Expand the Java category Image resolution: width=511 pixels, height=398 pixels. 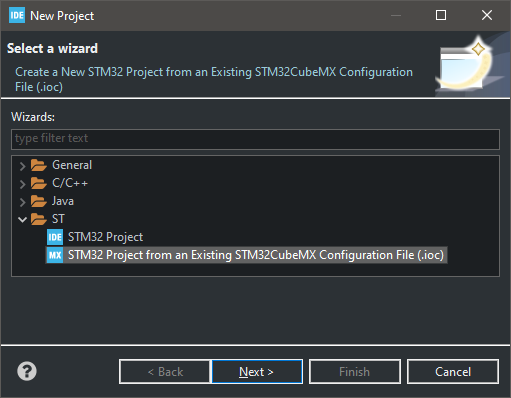click(22, 202)
